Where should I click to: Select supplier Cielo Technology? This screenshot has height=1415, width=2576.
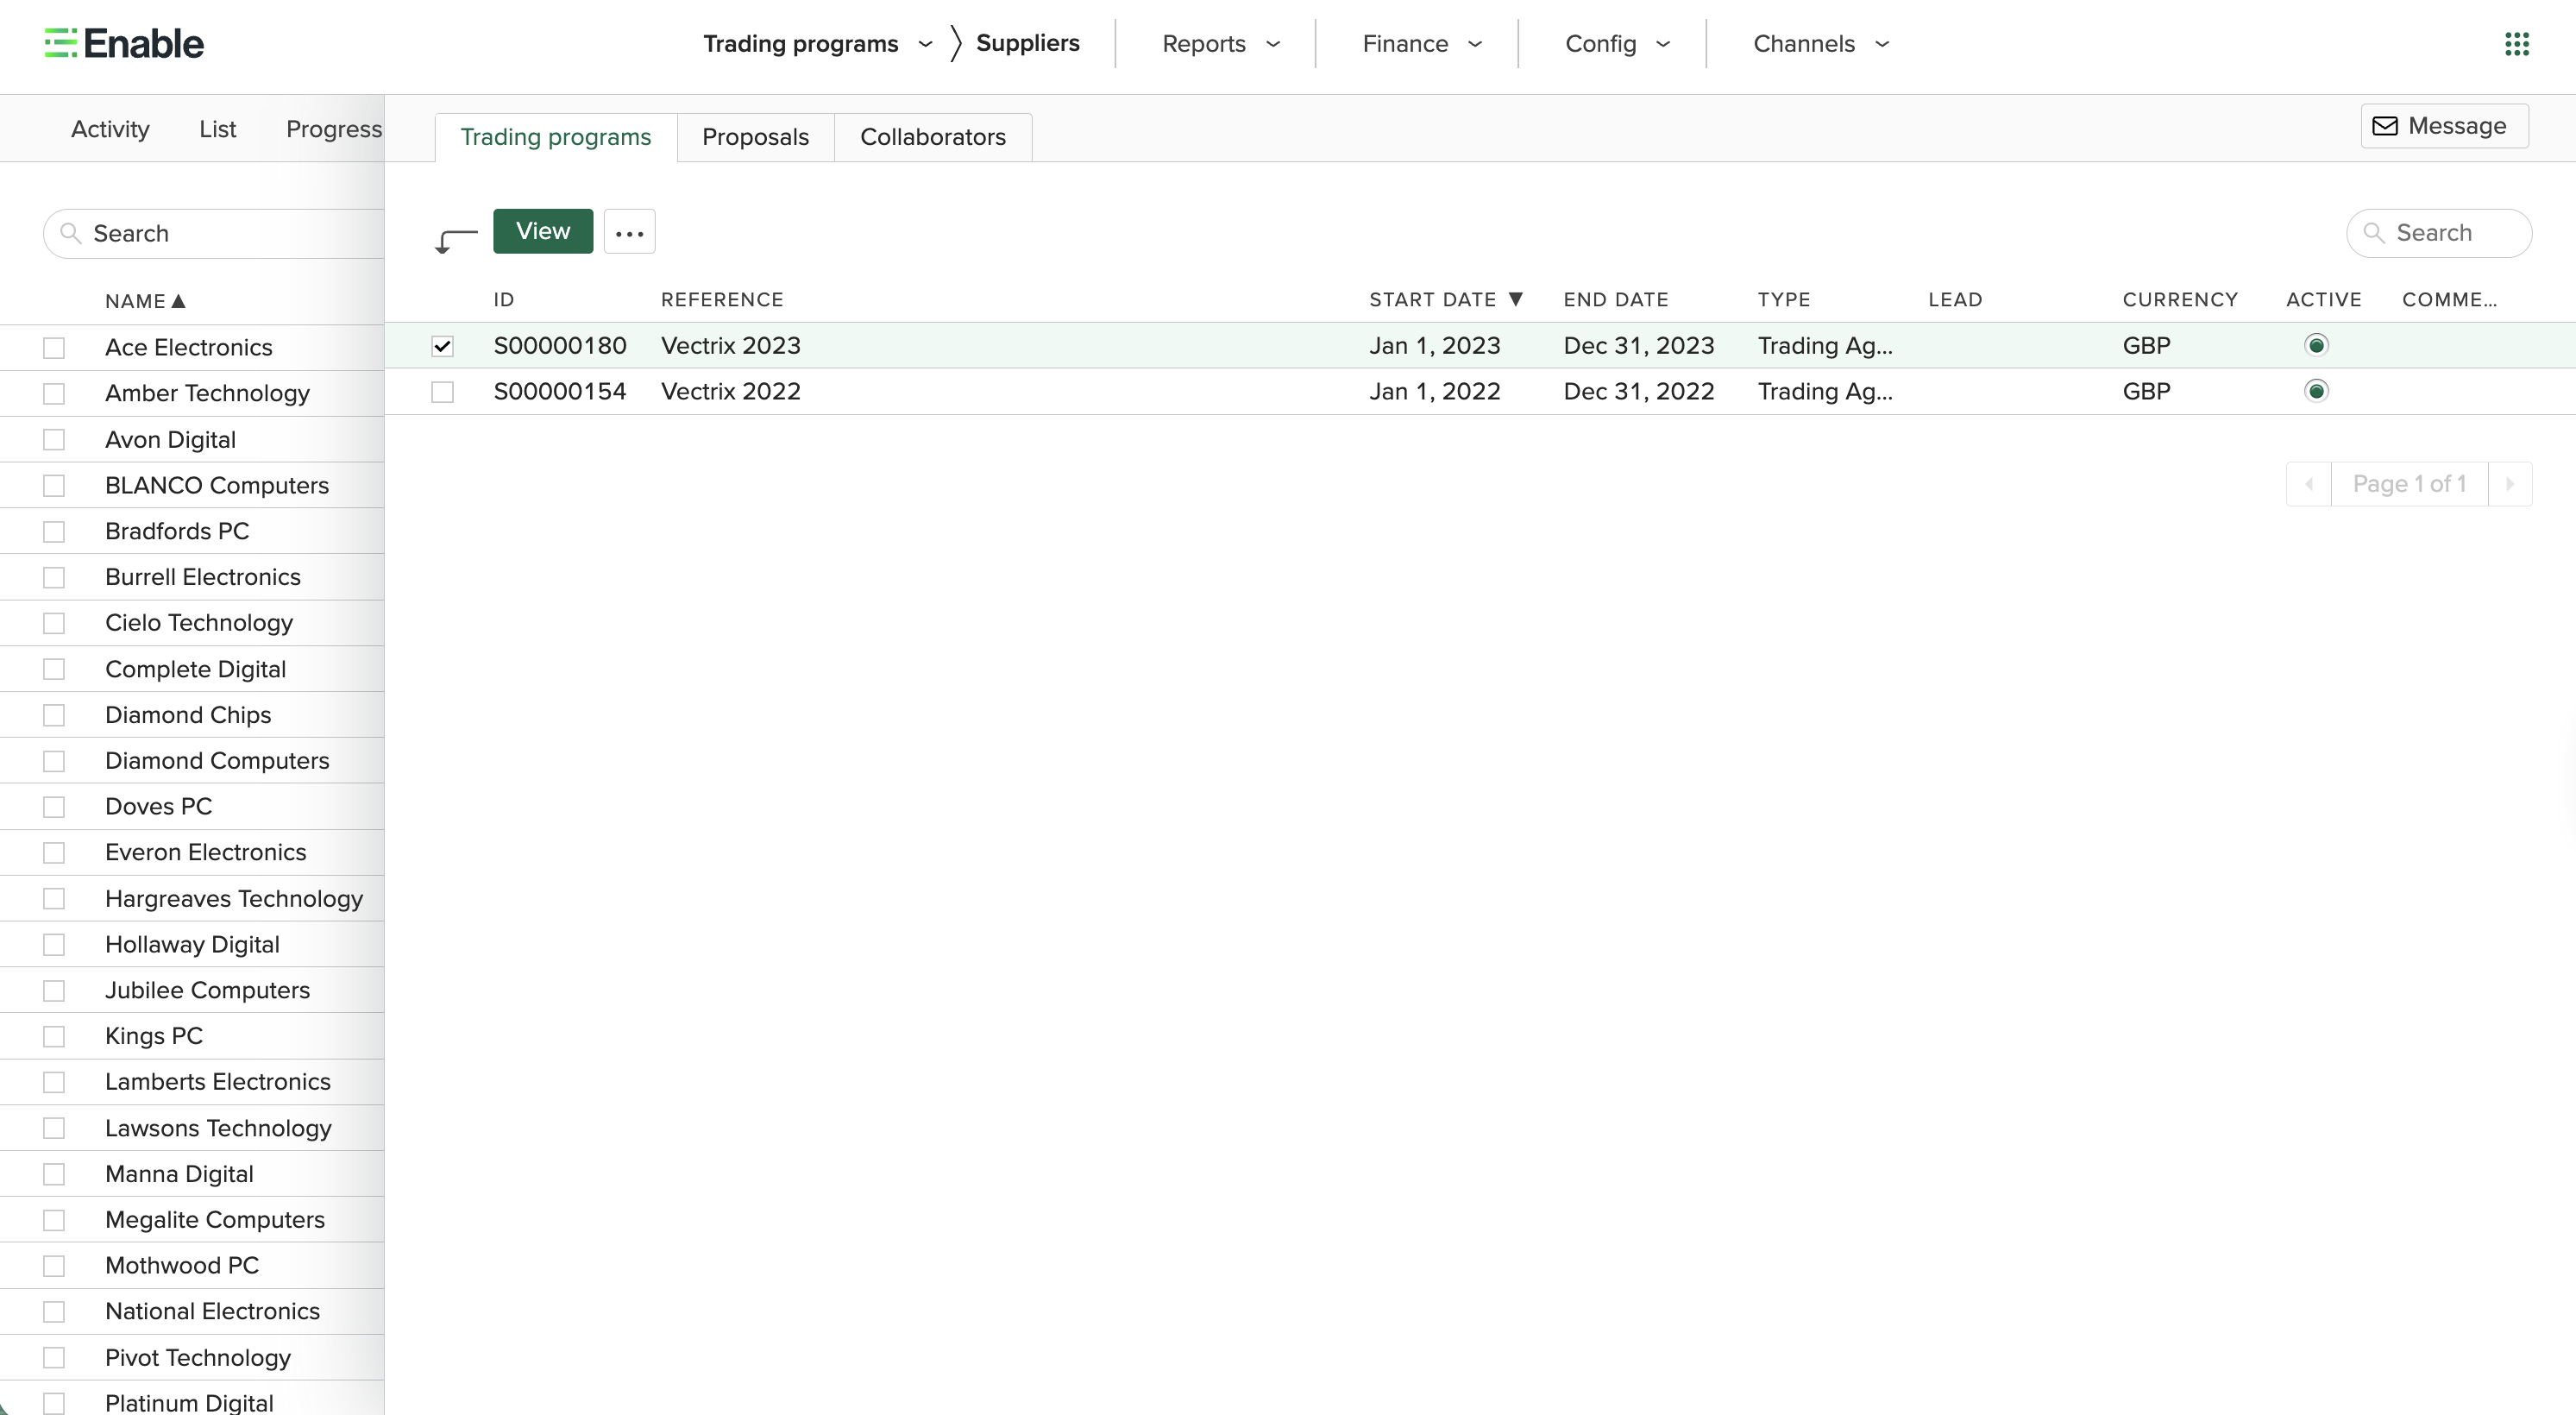pyautogui.click(x=199, y=623)
